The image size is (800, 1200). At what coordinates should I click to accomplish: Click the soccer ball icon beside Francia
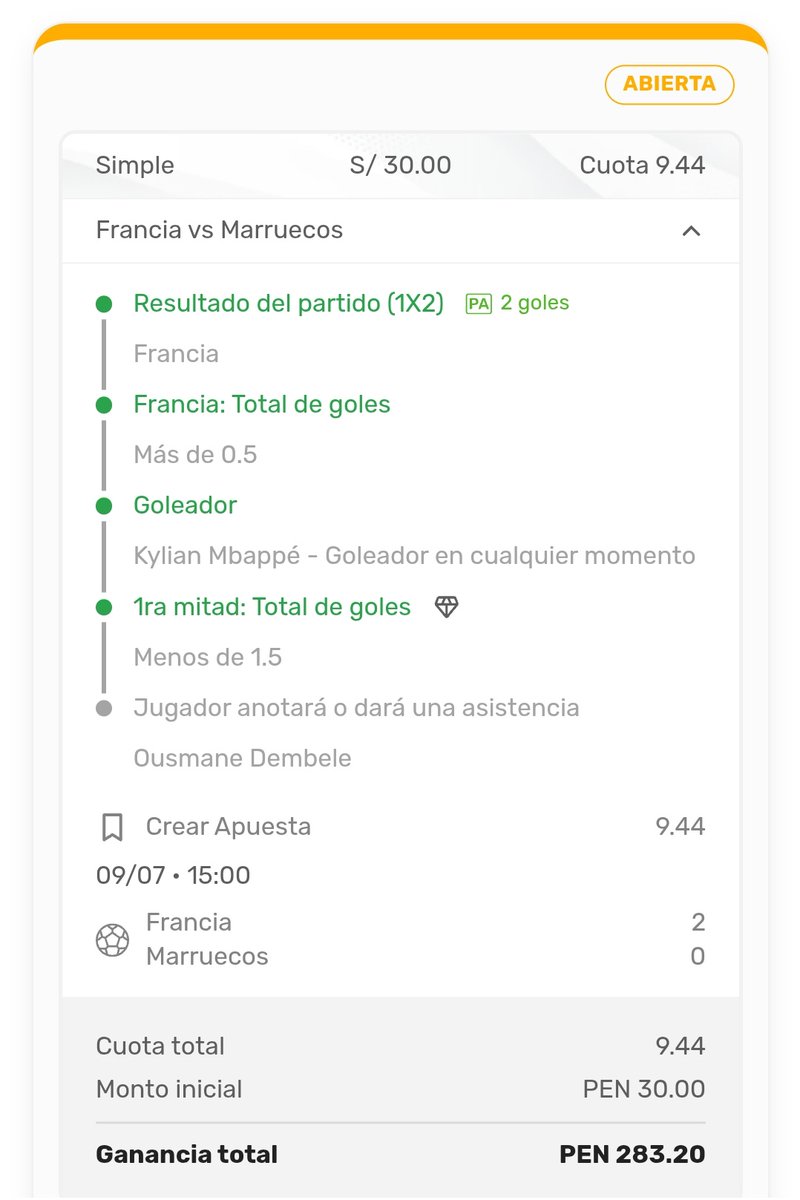[x=112, y=940]
